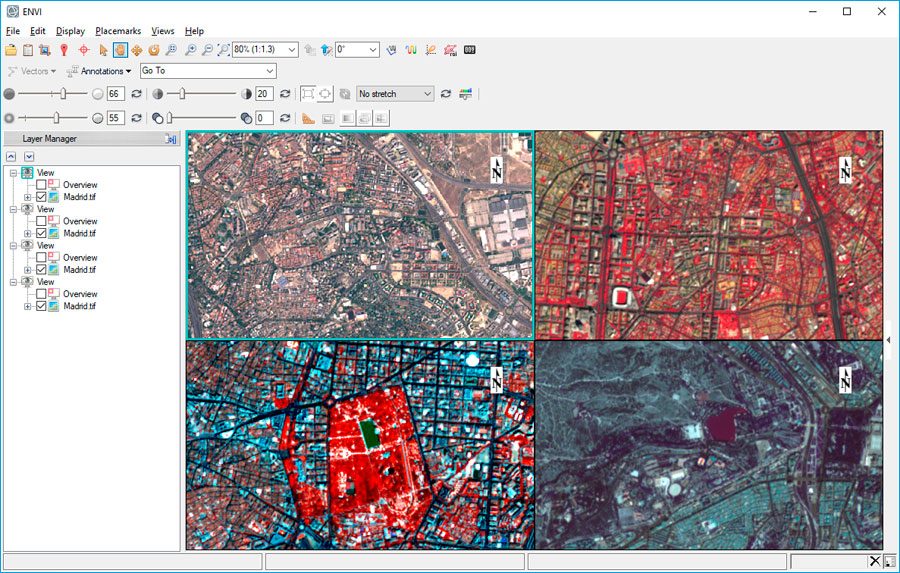Collapse all layers with up-chevron button
Image resolution: width=900 pixels, height=573 pixels.
pyautogui.click(x=11, y=157)
